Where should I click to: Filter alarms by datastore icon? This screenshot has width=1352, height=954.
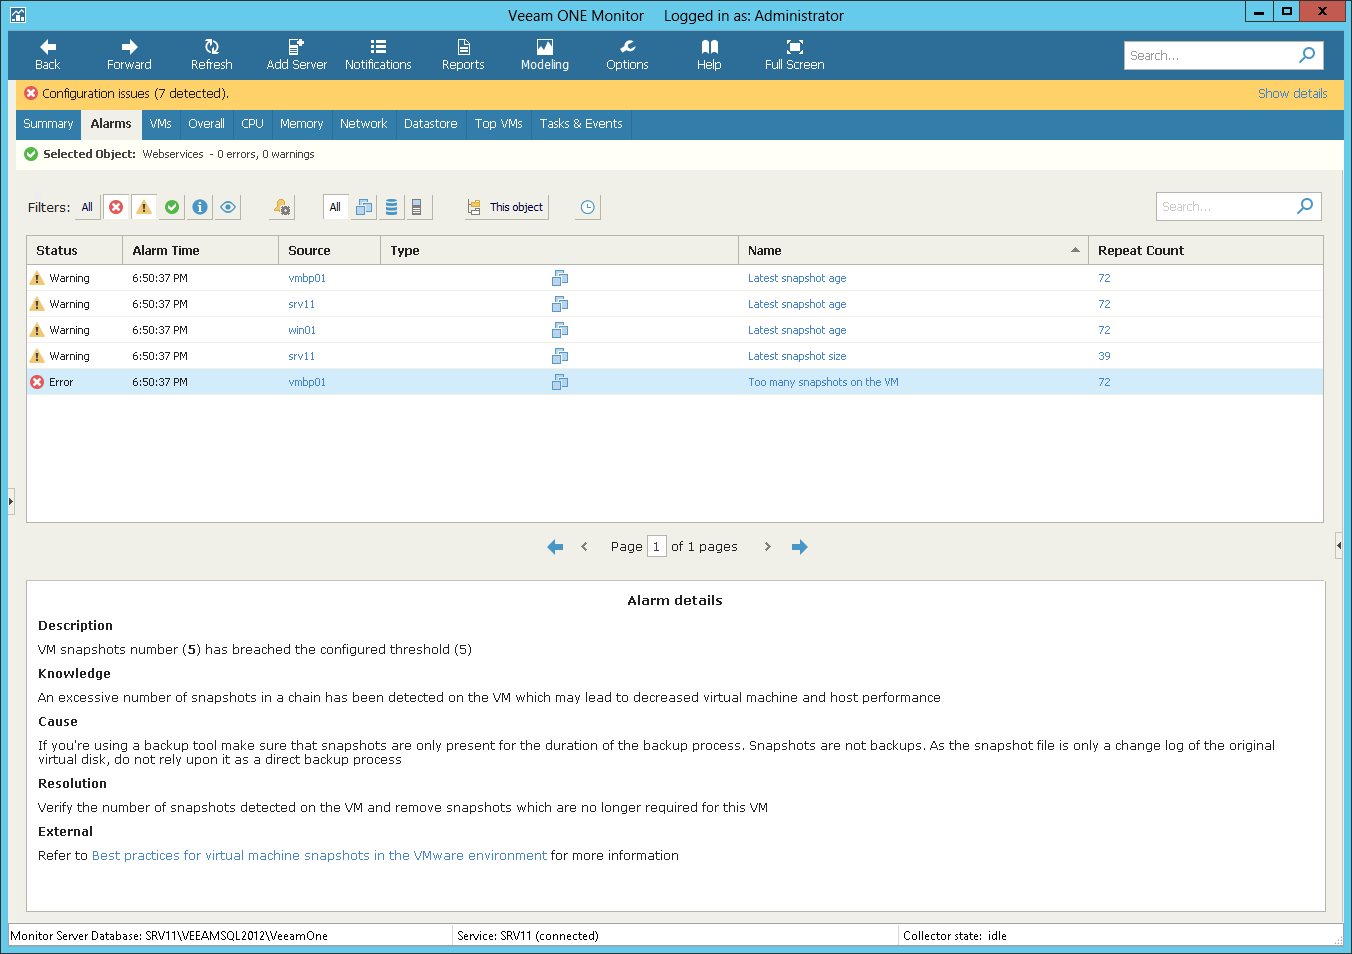391,207
